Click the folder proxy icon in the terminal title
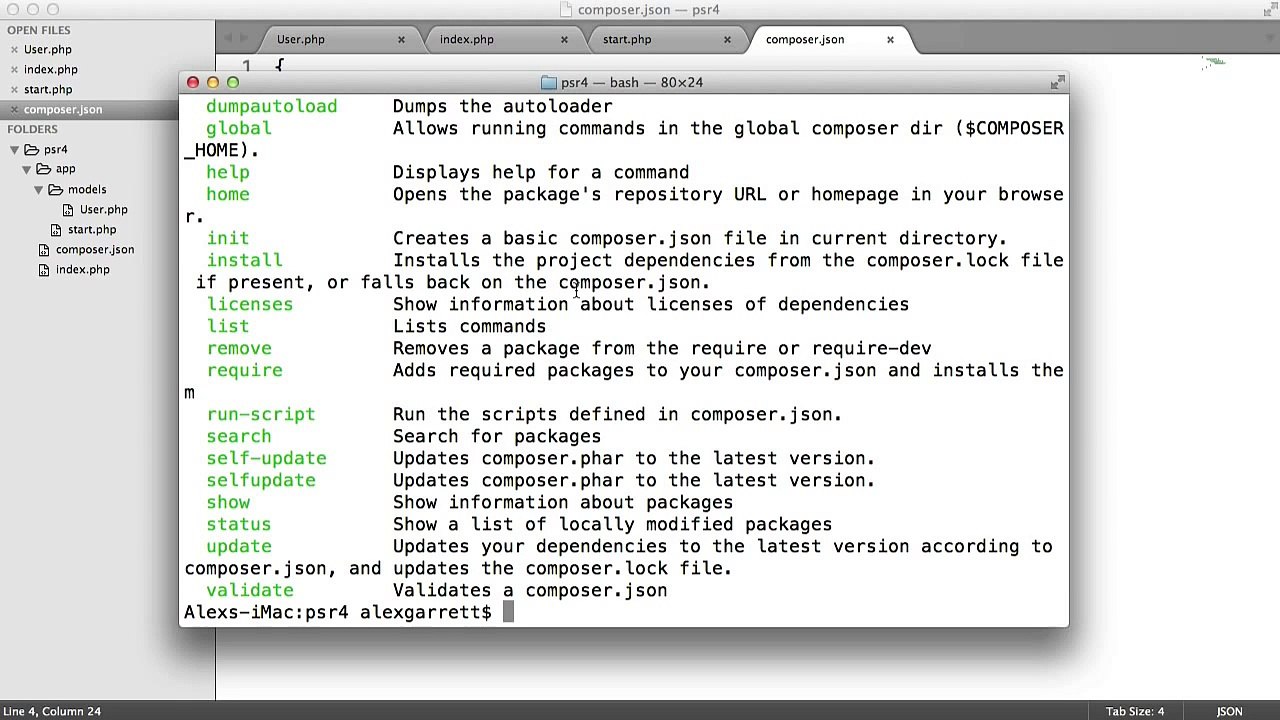The image size is (1280, 720). (548, 82)
